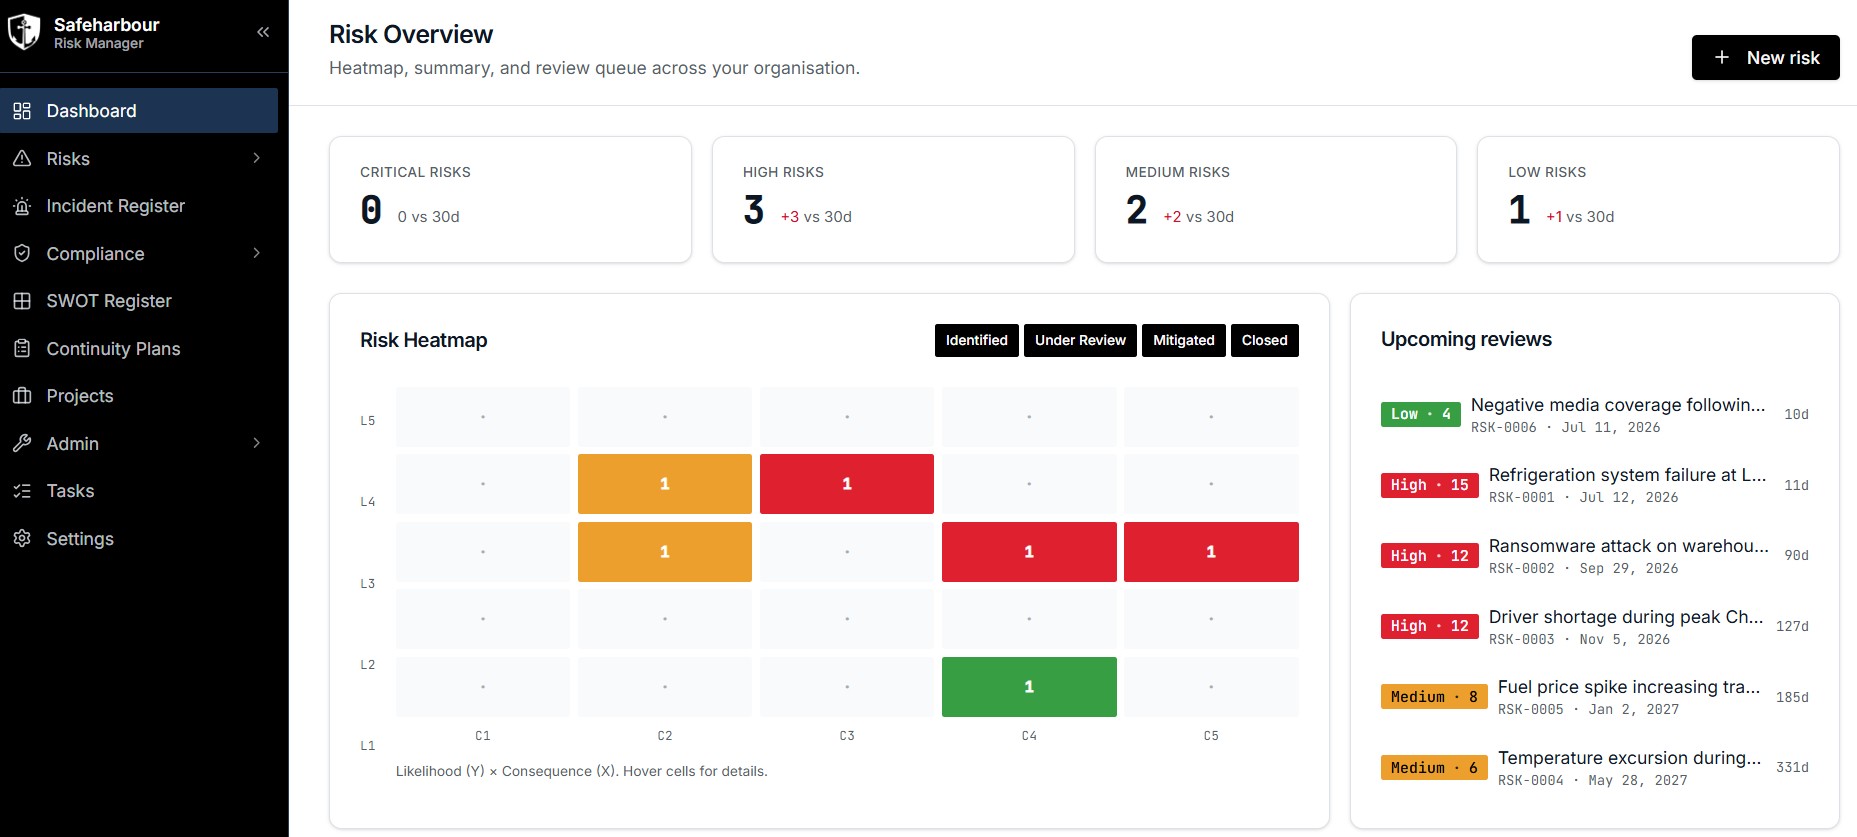
Task: Open the High Risks summary card
Action: pos(893,200)
